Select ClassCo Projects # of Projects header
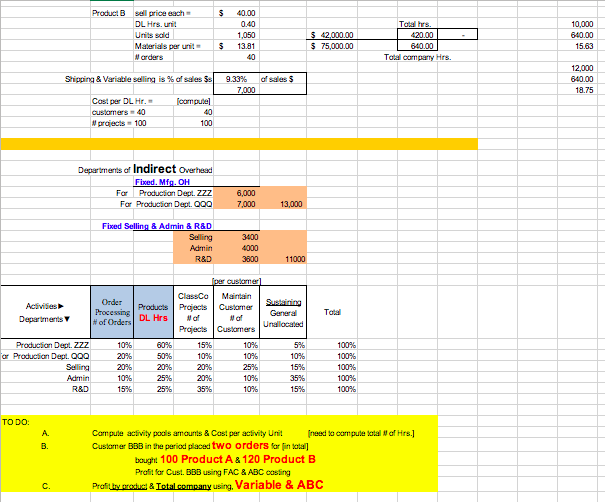This screenshot has height=502, width=605. coord(193,312)
